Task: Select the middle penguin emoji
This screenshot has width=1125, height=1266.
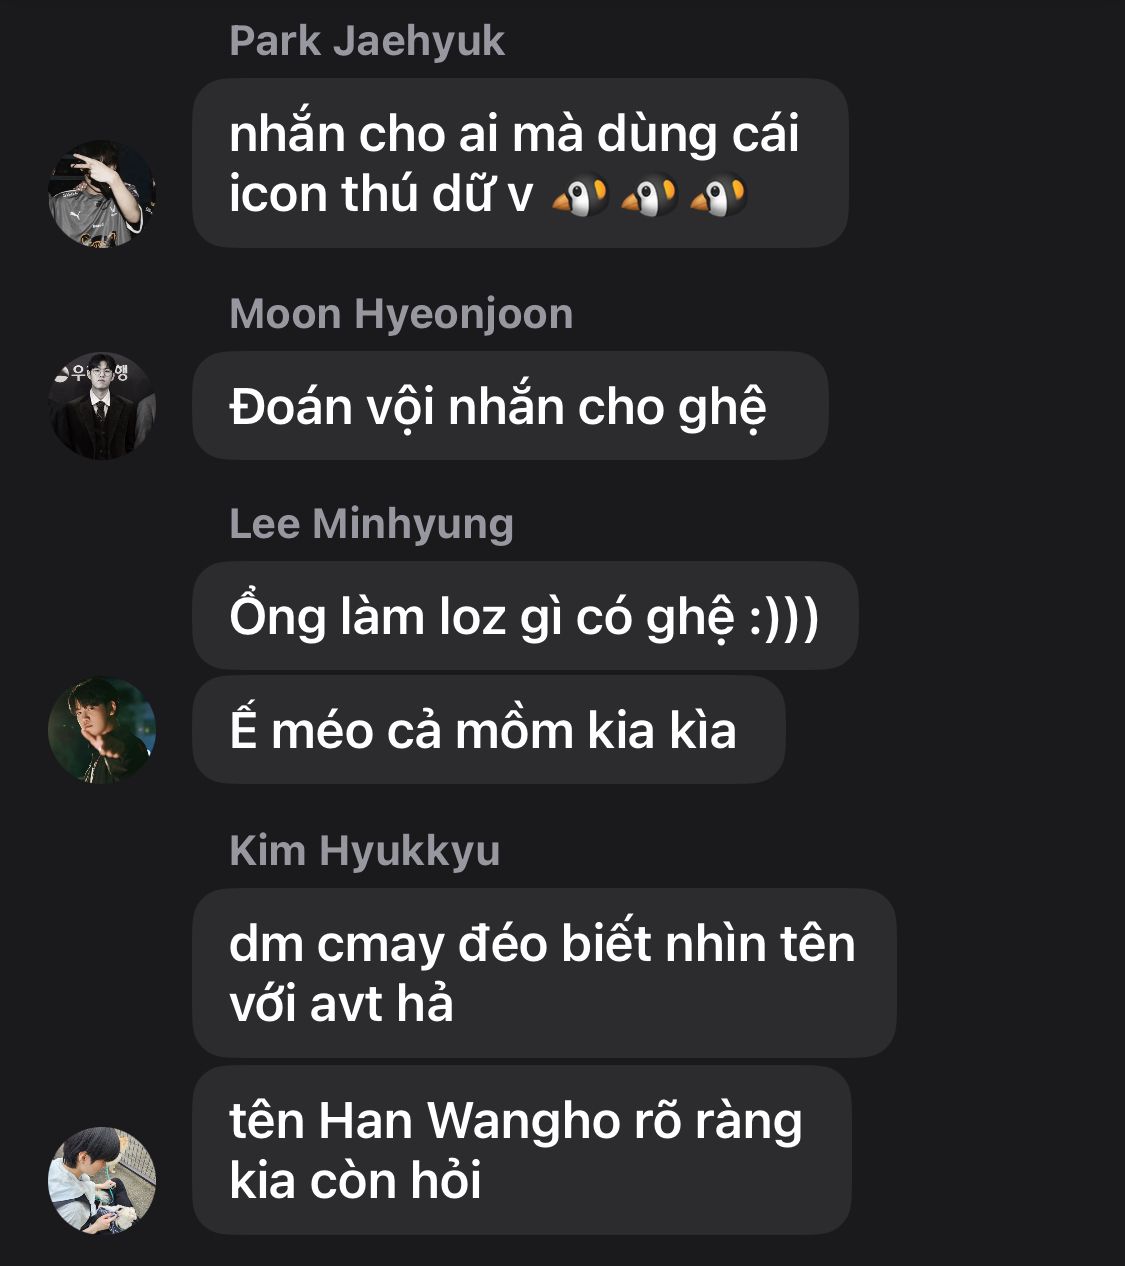Action: tap(649, 196)
